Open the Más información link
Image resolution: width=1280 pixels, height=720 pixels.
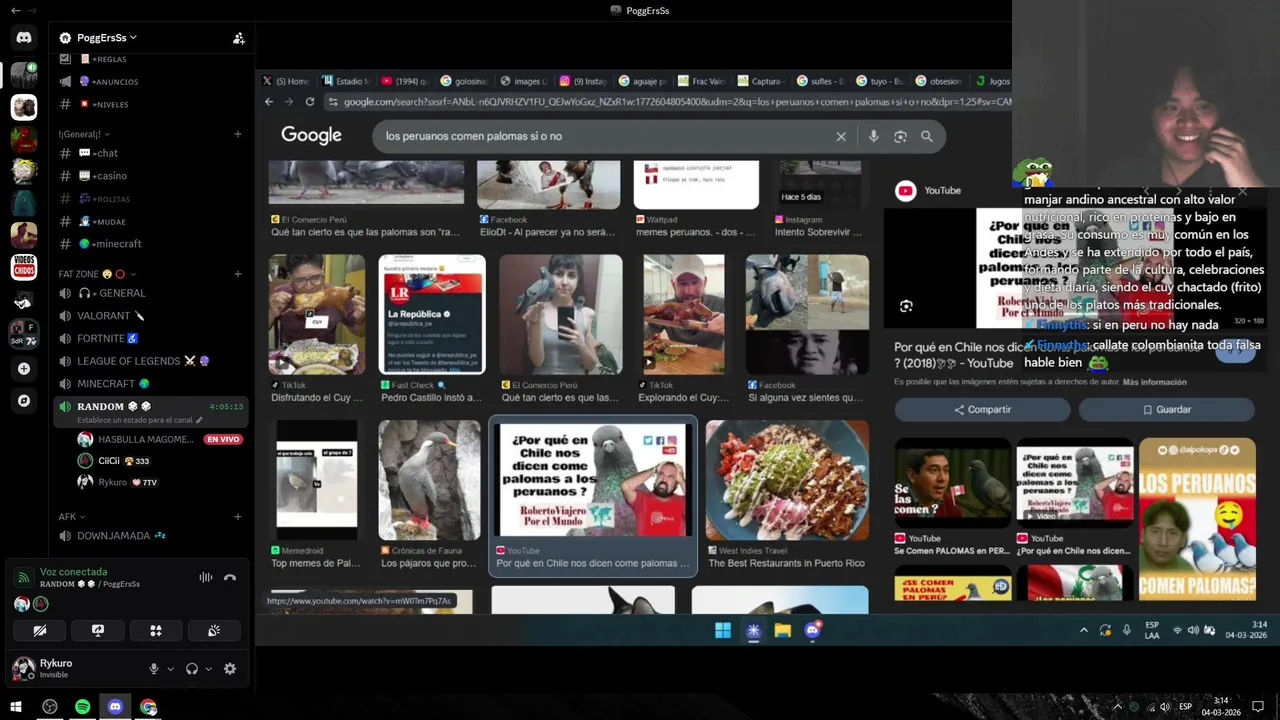pos(1154,382)
